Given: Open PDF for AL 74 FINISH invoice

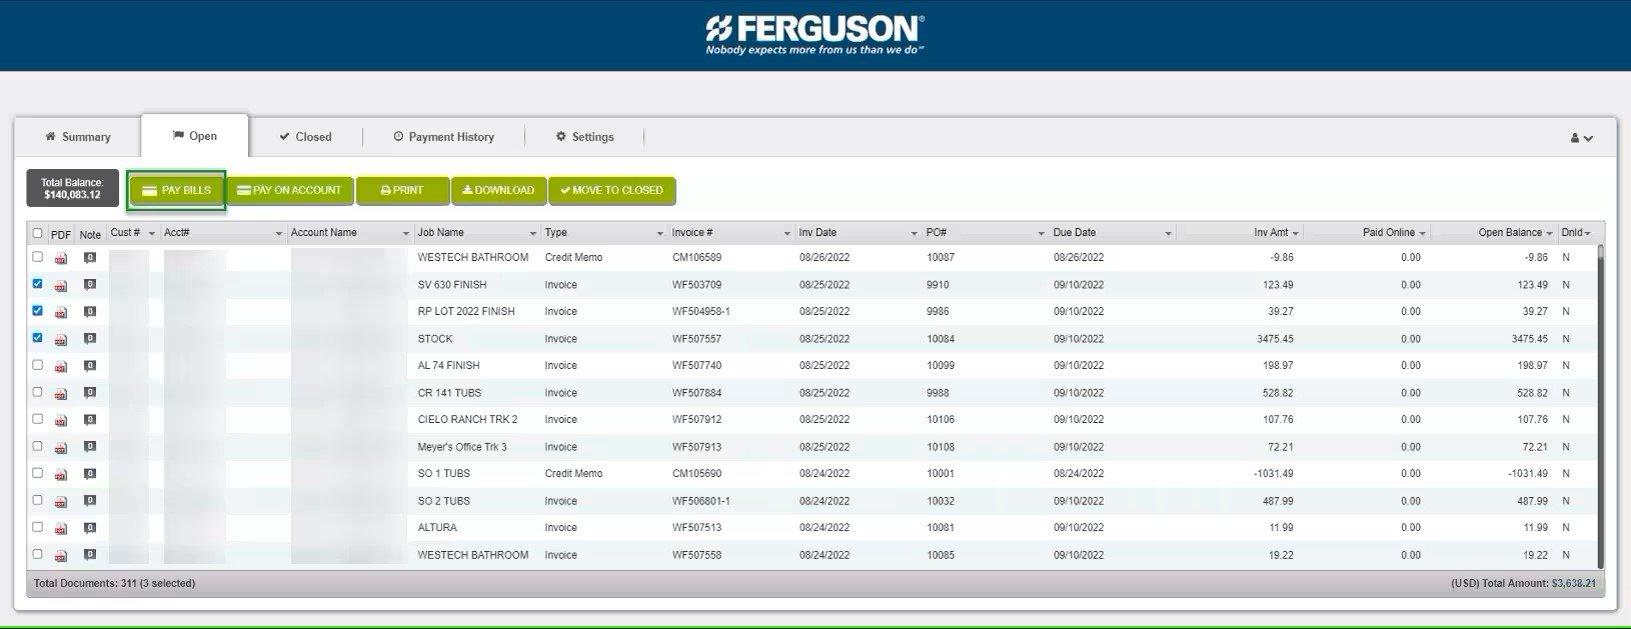Looking at the screenshot, I should (61, 367).
